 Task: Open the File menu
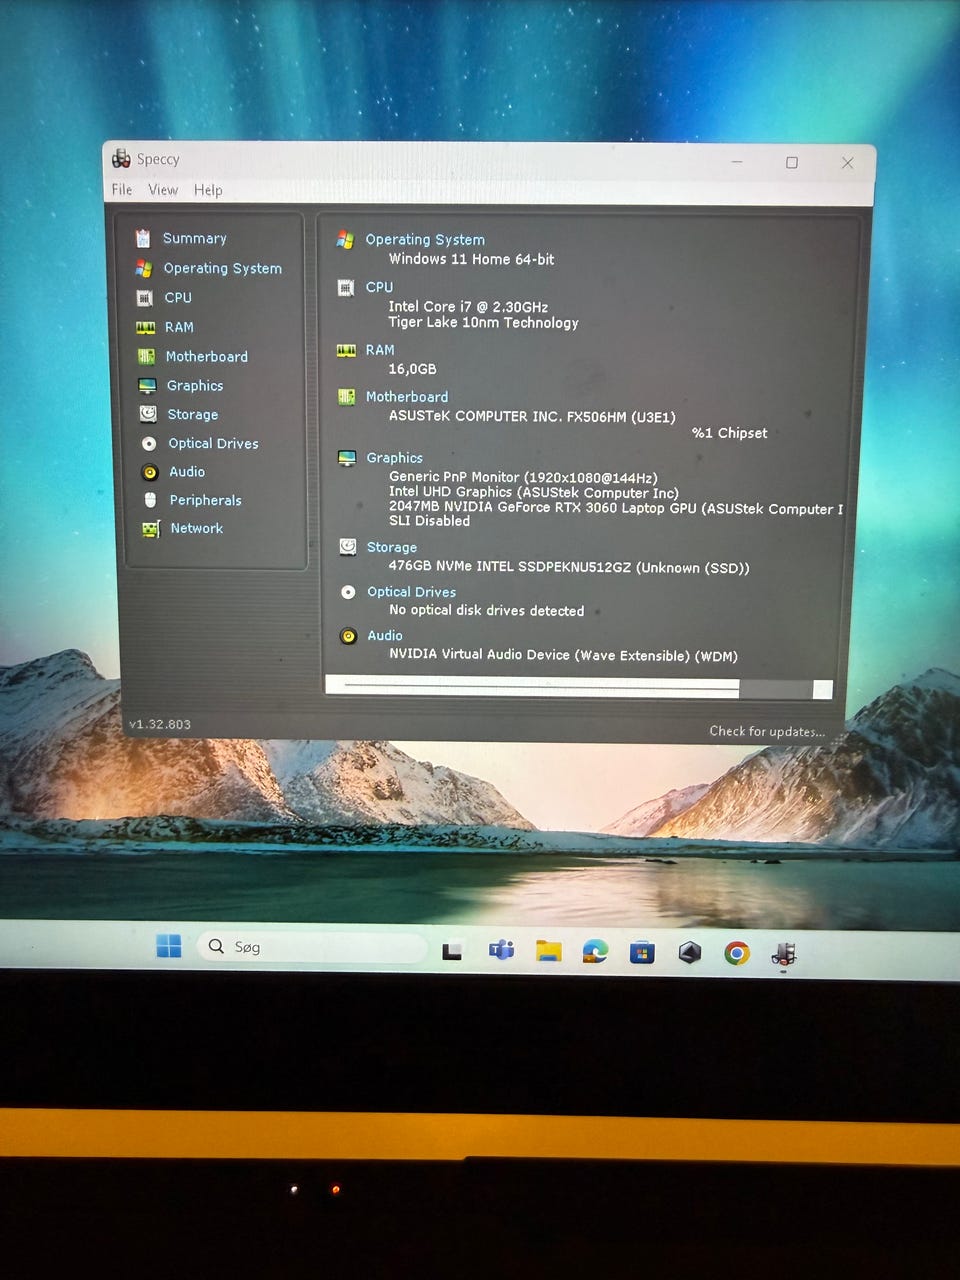click(x=122, y=190)
